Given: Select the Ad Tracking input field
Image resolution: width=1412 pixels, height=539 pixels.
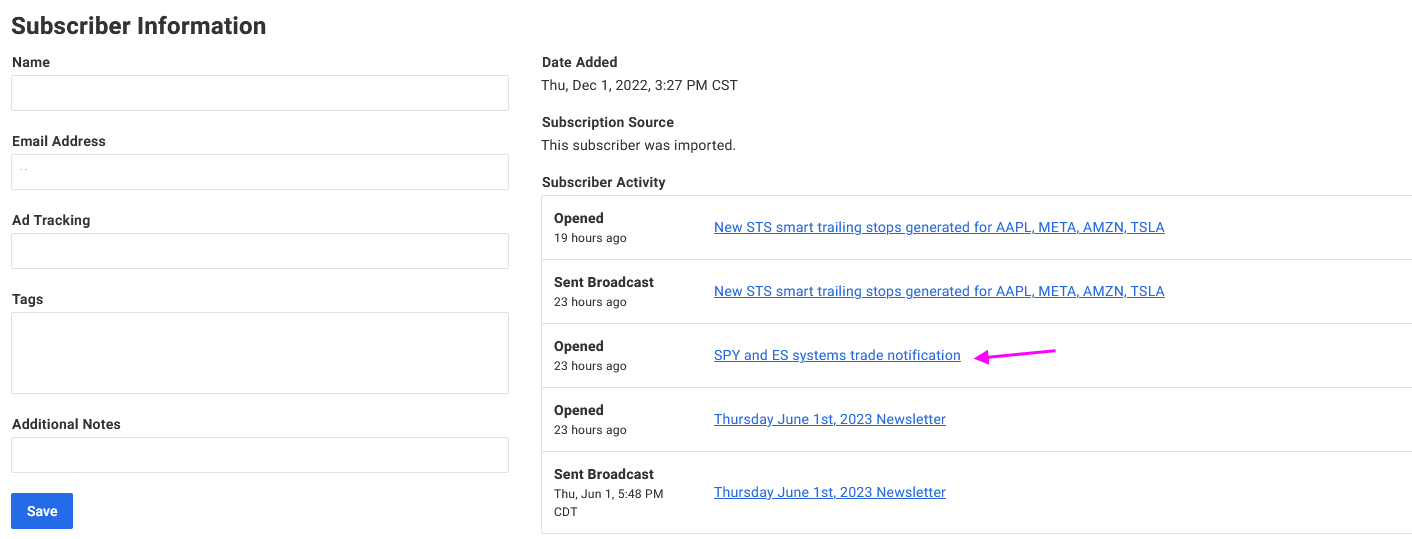Looking at the screenshot, I should pyautogui.click(x=260, y=251).
